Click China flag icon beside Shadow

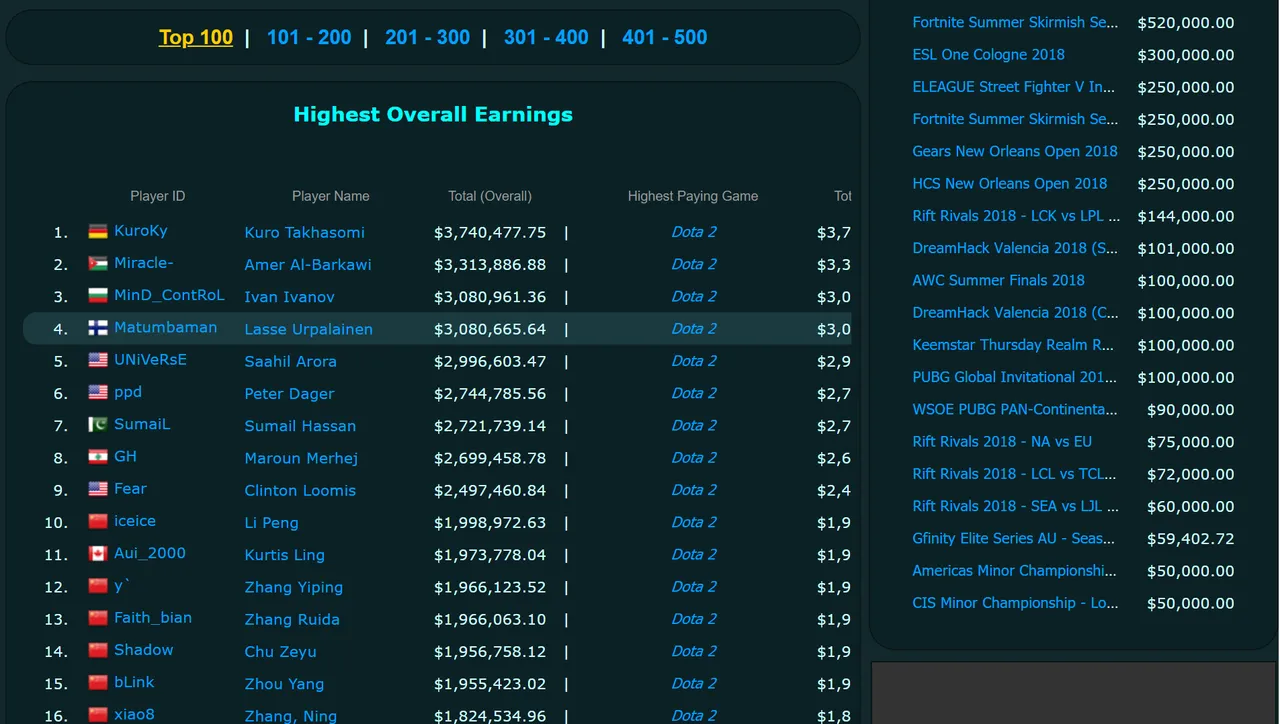(x=98, y=650)
